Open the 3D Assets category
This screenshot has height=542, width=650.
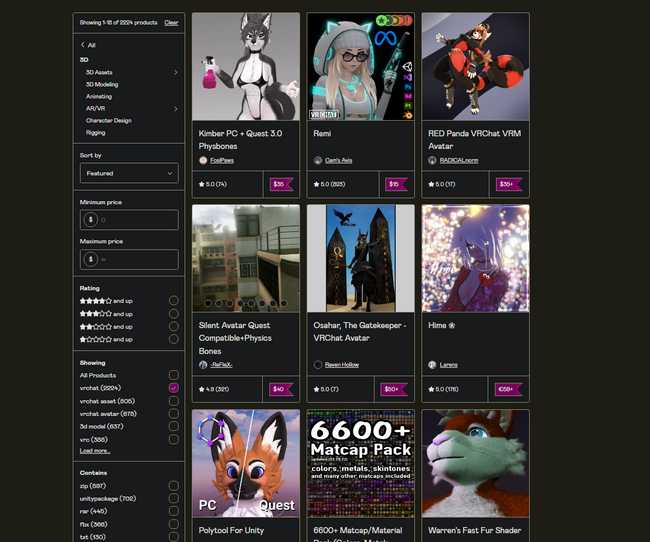coord(99,72)
